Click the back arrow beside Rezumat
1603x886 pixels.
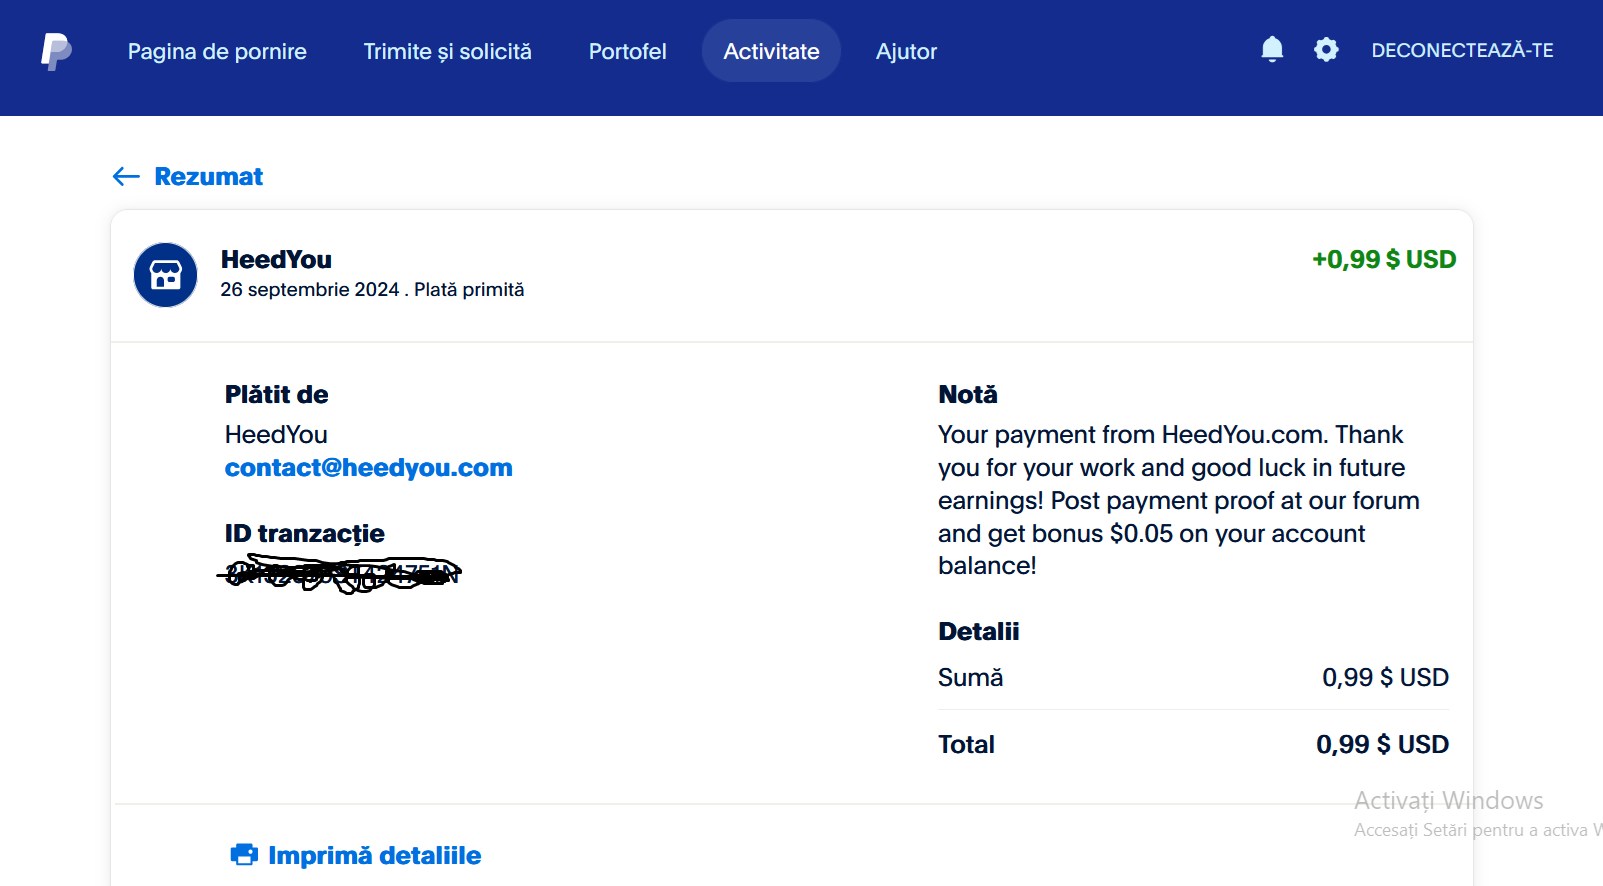[x=126, y=177]
